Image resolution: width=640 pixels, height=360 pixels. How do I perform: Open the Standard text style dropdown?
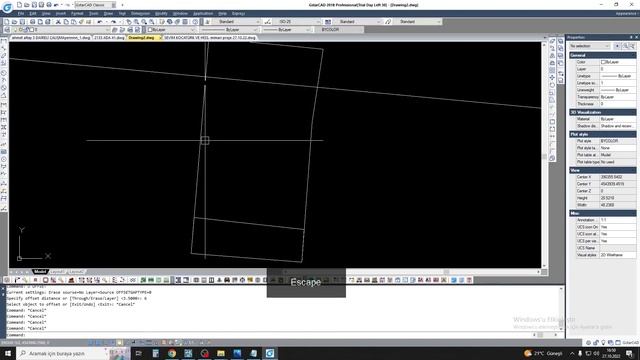(x=236, y=22)
